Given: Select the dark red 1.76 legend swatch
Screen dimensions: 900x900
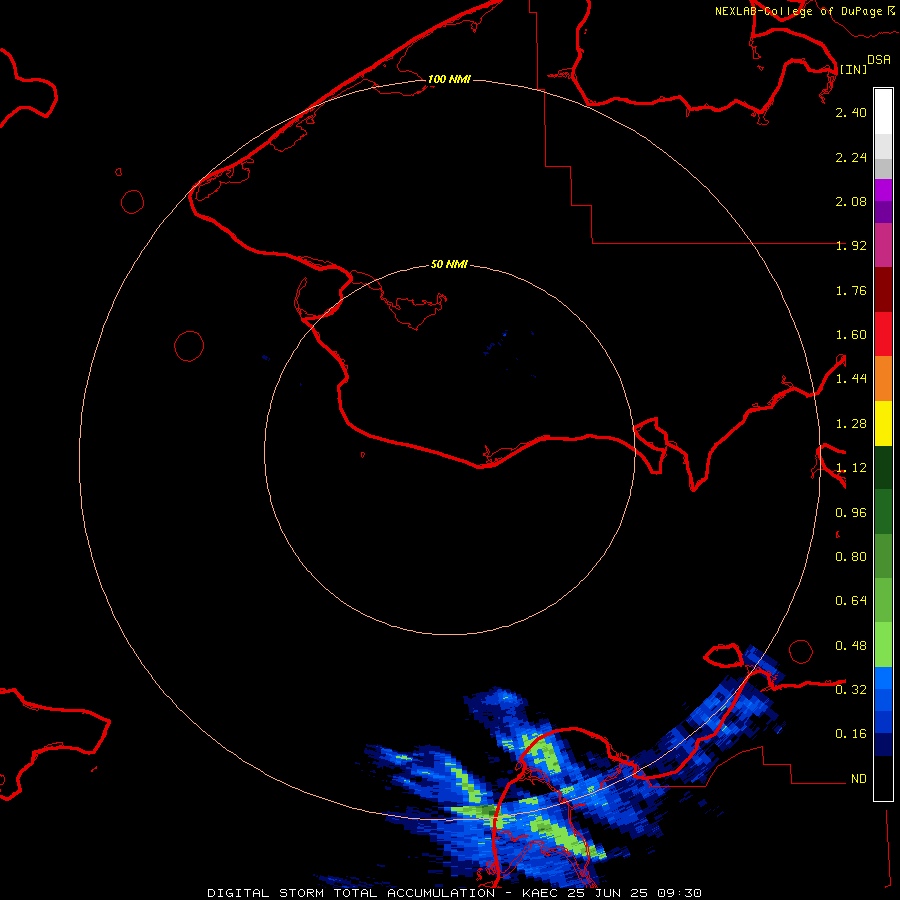Looking at the screenshot, I should click(x=883, y=290).
